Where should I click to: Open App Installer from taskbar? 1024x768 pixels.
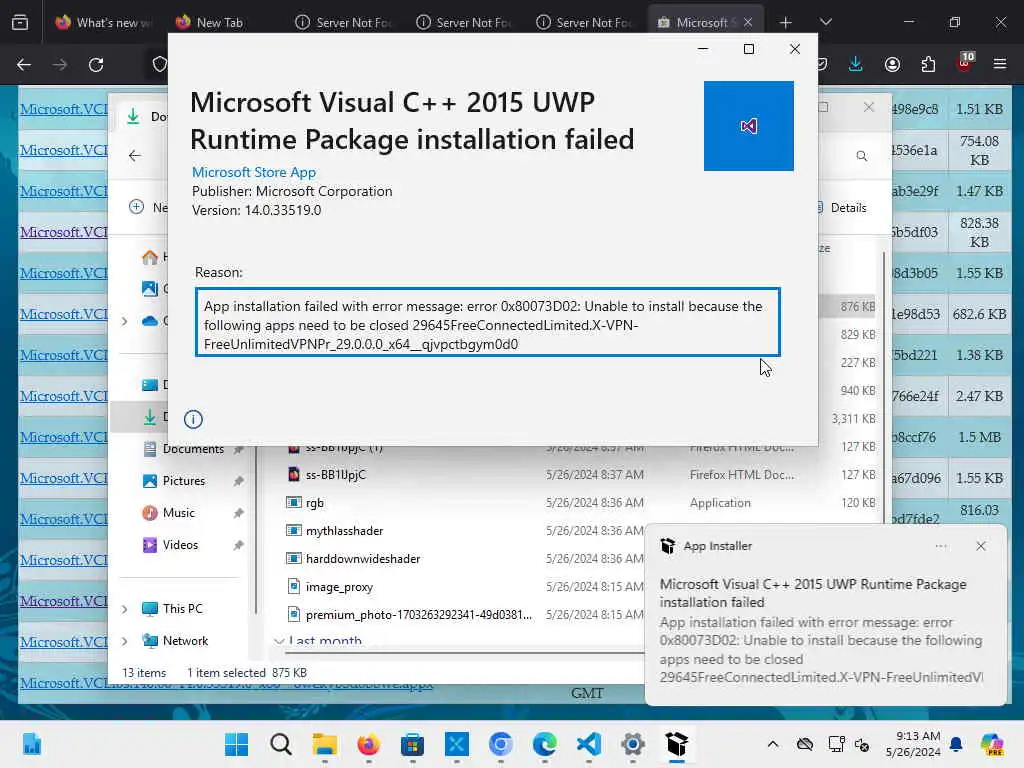click(x=677, y=744)
